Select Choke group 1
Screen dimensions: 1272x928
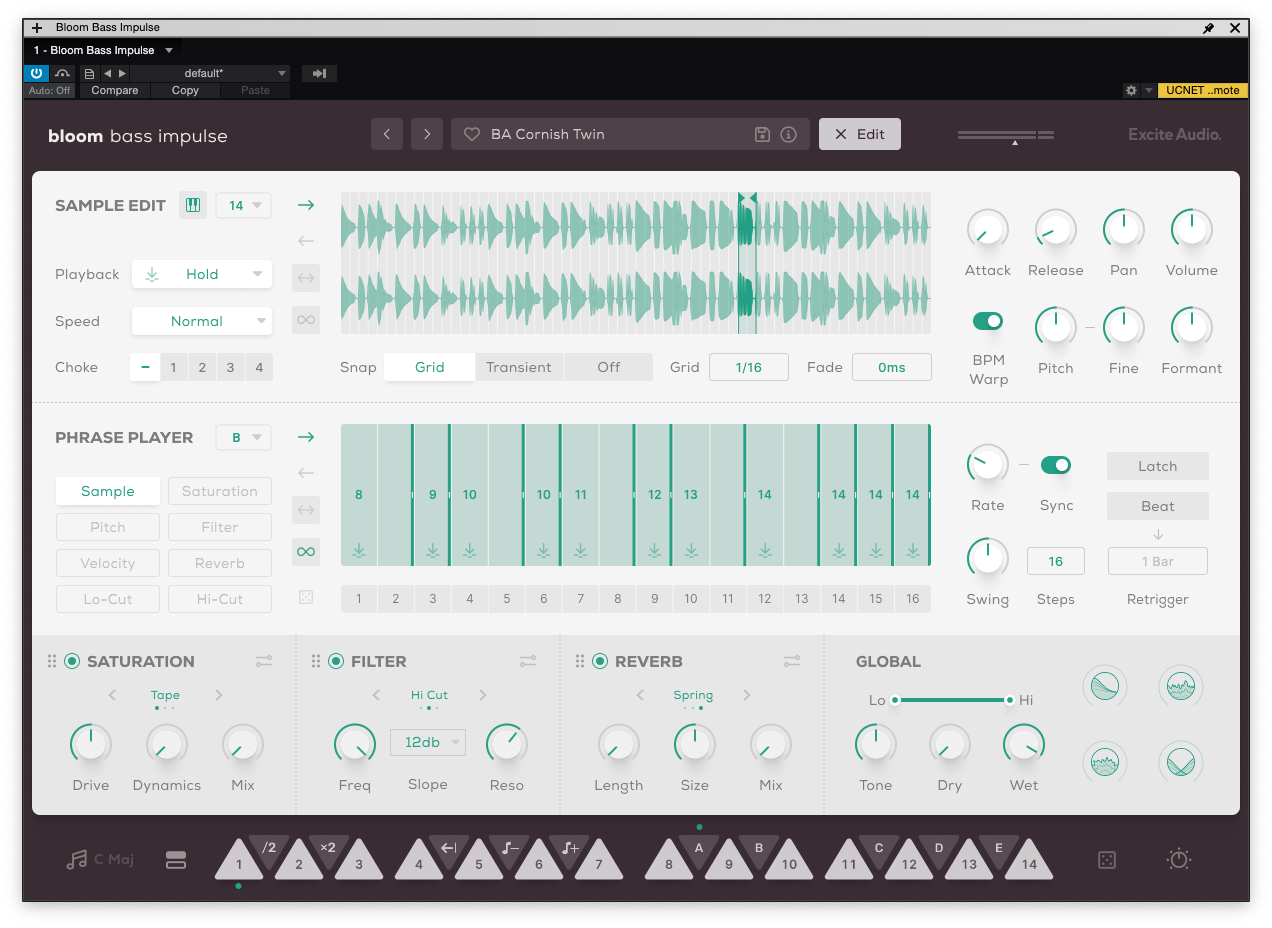click(173, 367)
